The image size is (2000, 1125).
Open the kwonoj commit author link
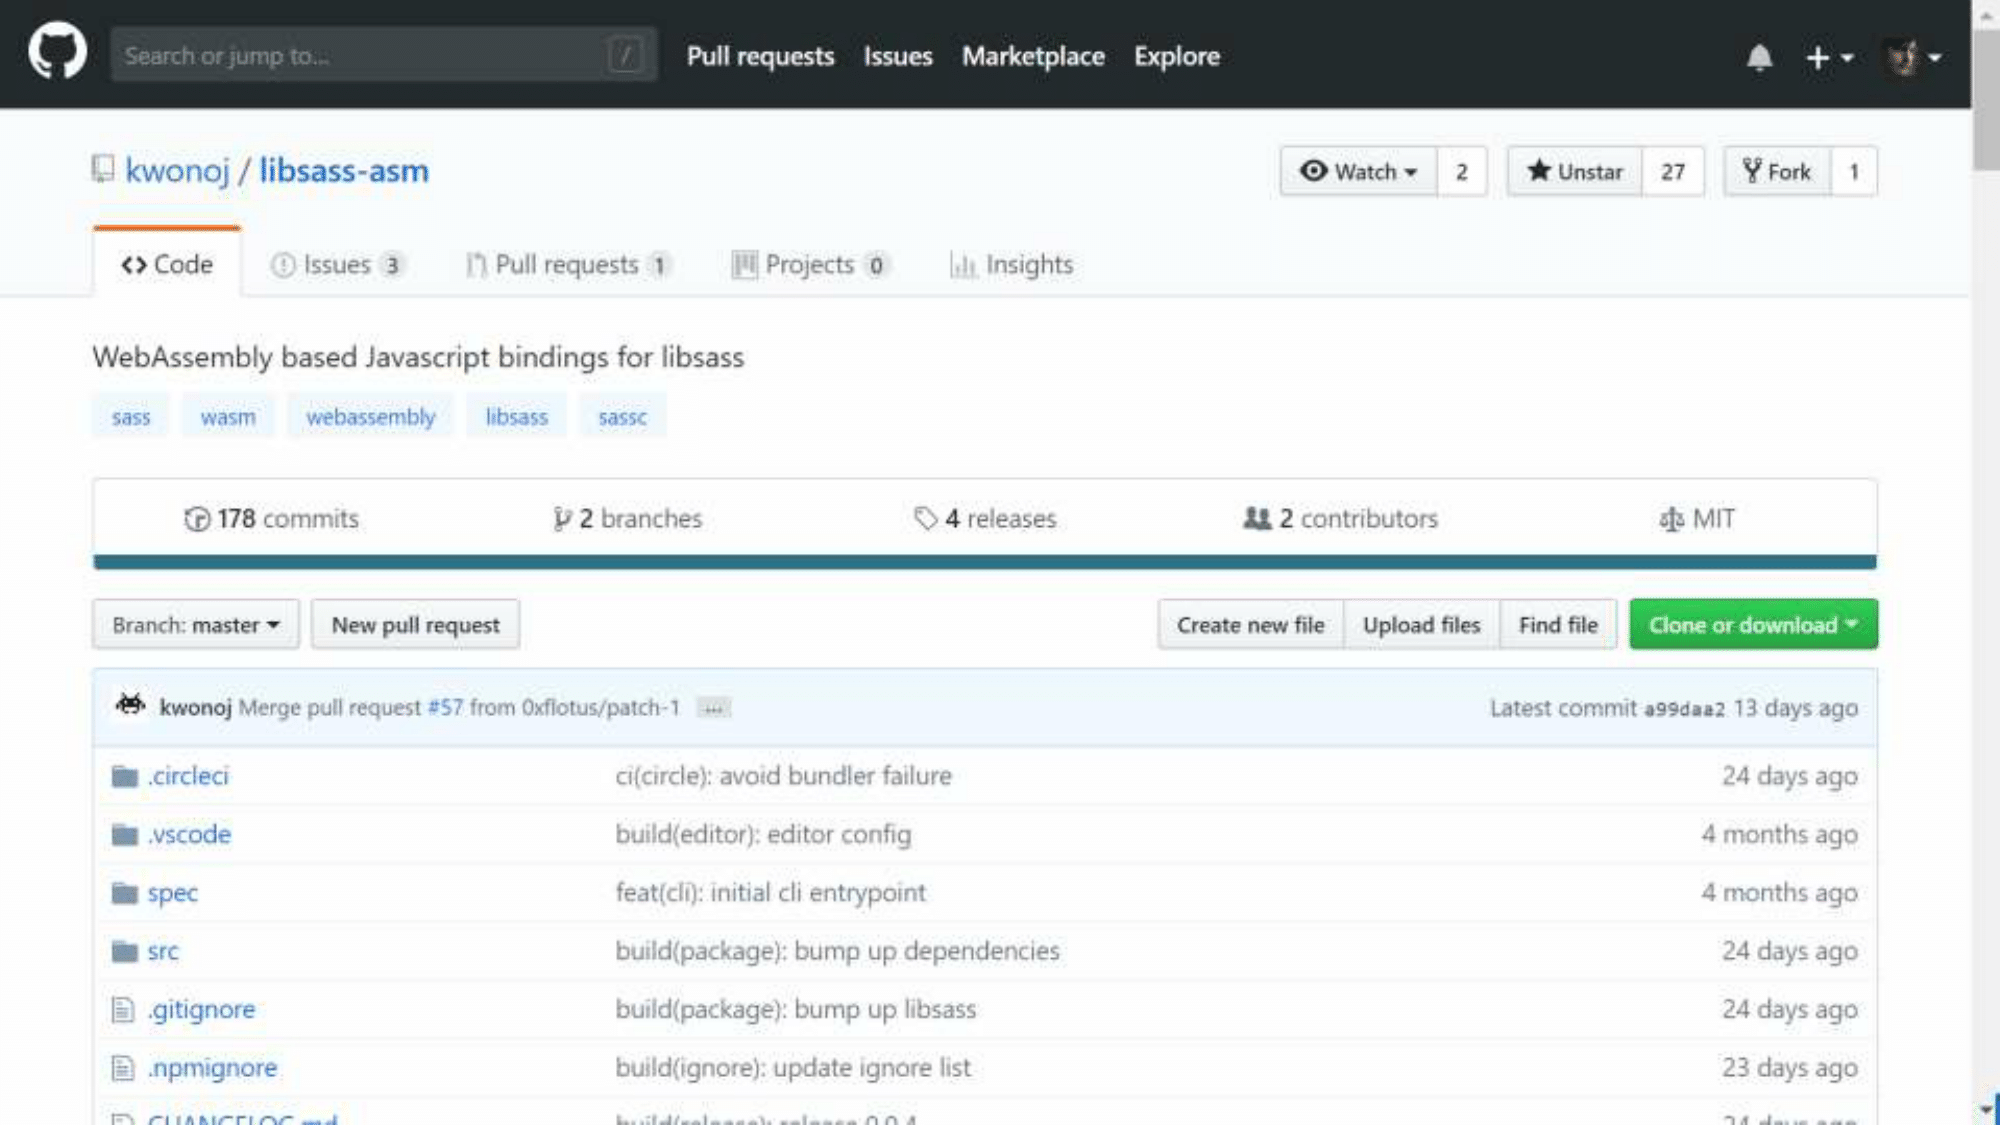pos(195,707)
